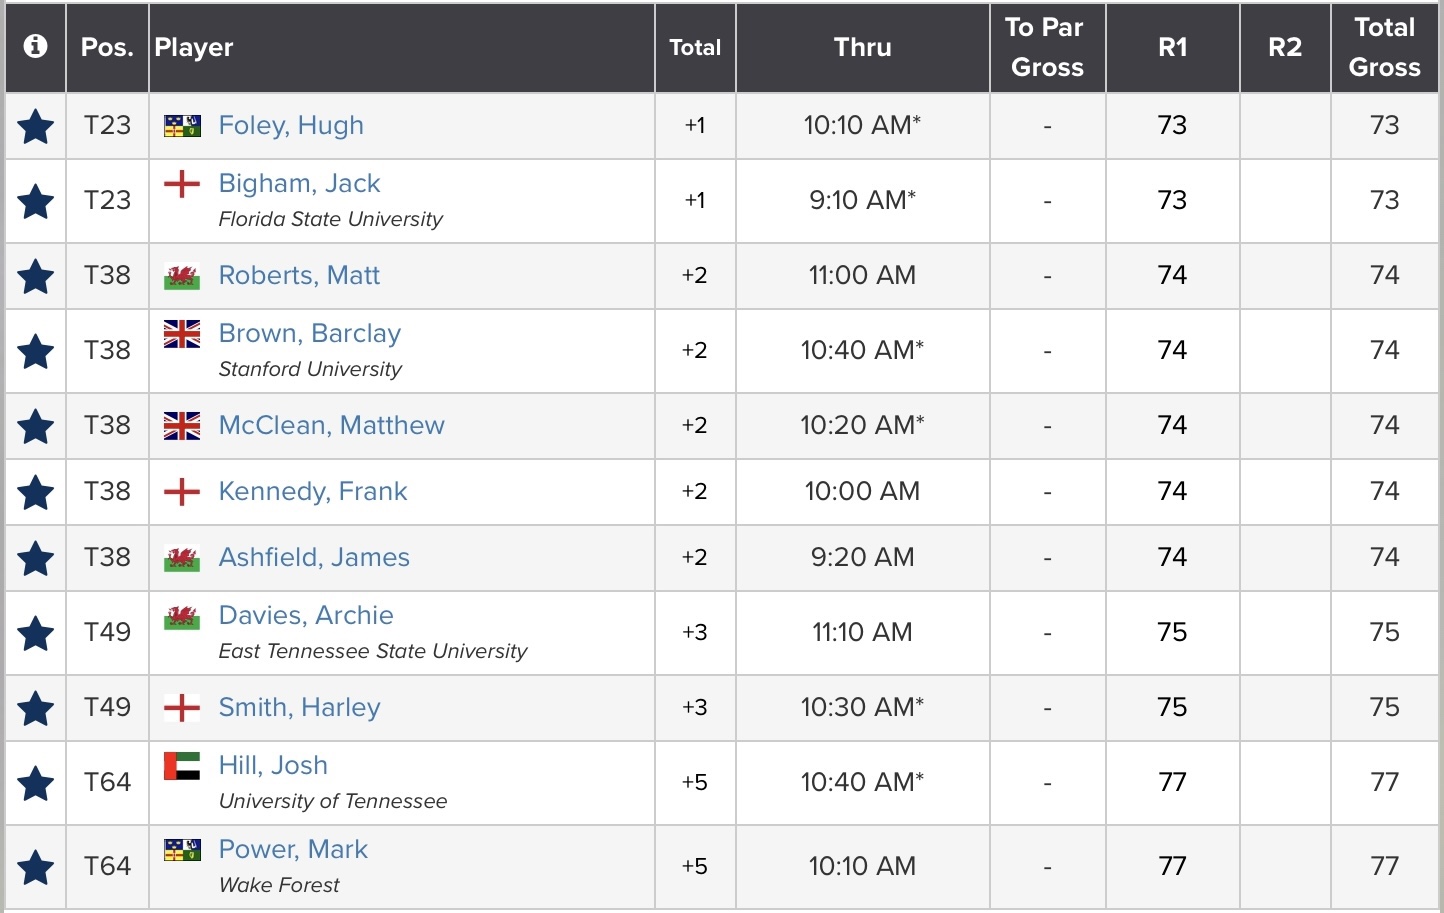The height and width of the screenshot is (913, 1444).
Task: Click the Thru column header
Action: coord(862,47)
